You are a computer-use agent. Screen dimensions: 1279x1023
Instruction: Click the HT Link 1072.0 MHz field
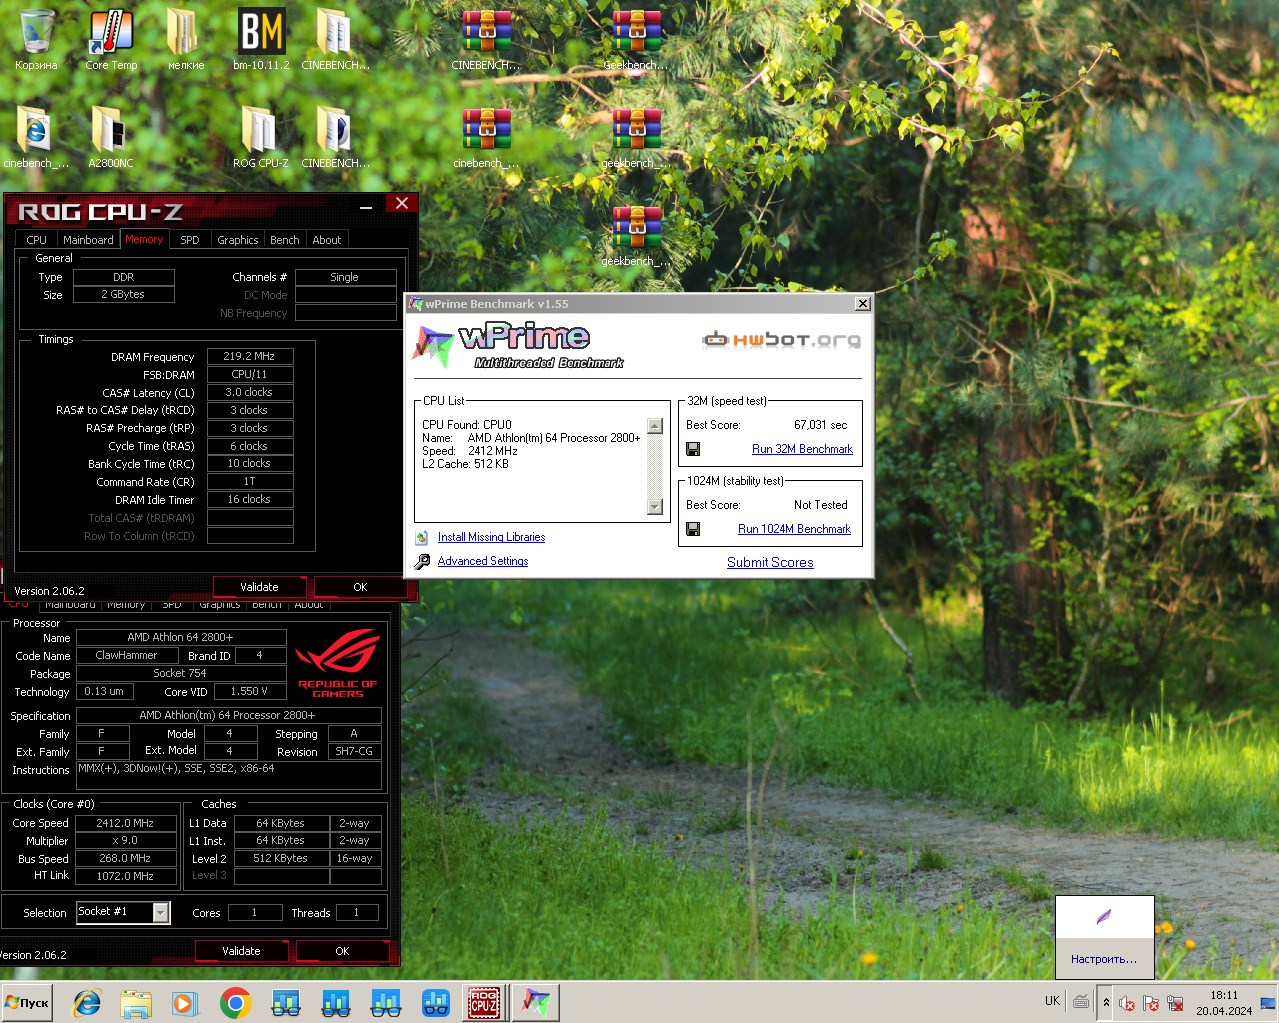coord(125,876)
